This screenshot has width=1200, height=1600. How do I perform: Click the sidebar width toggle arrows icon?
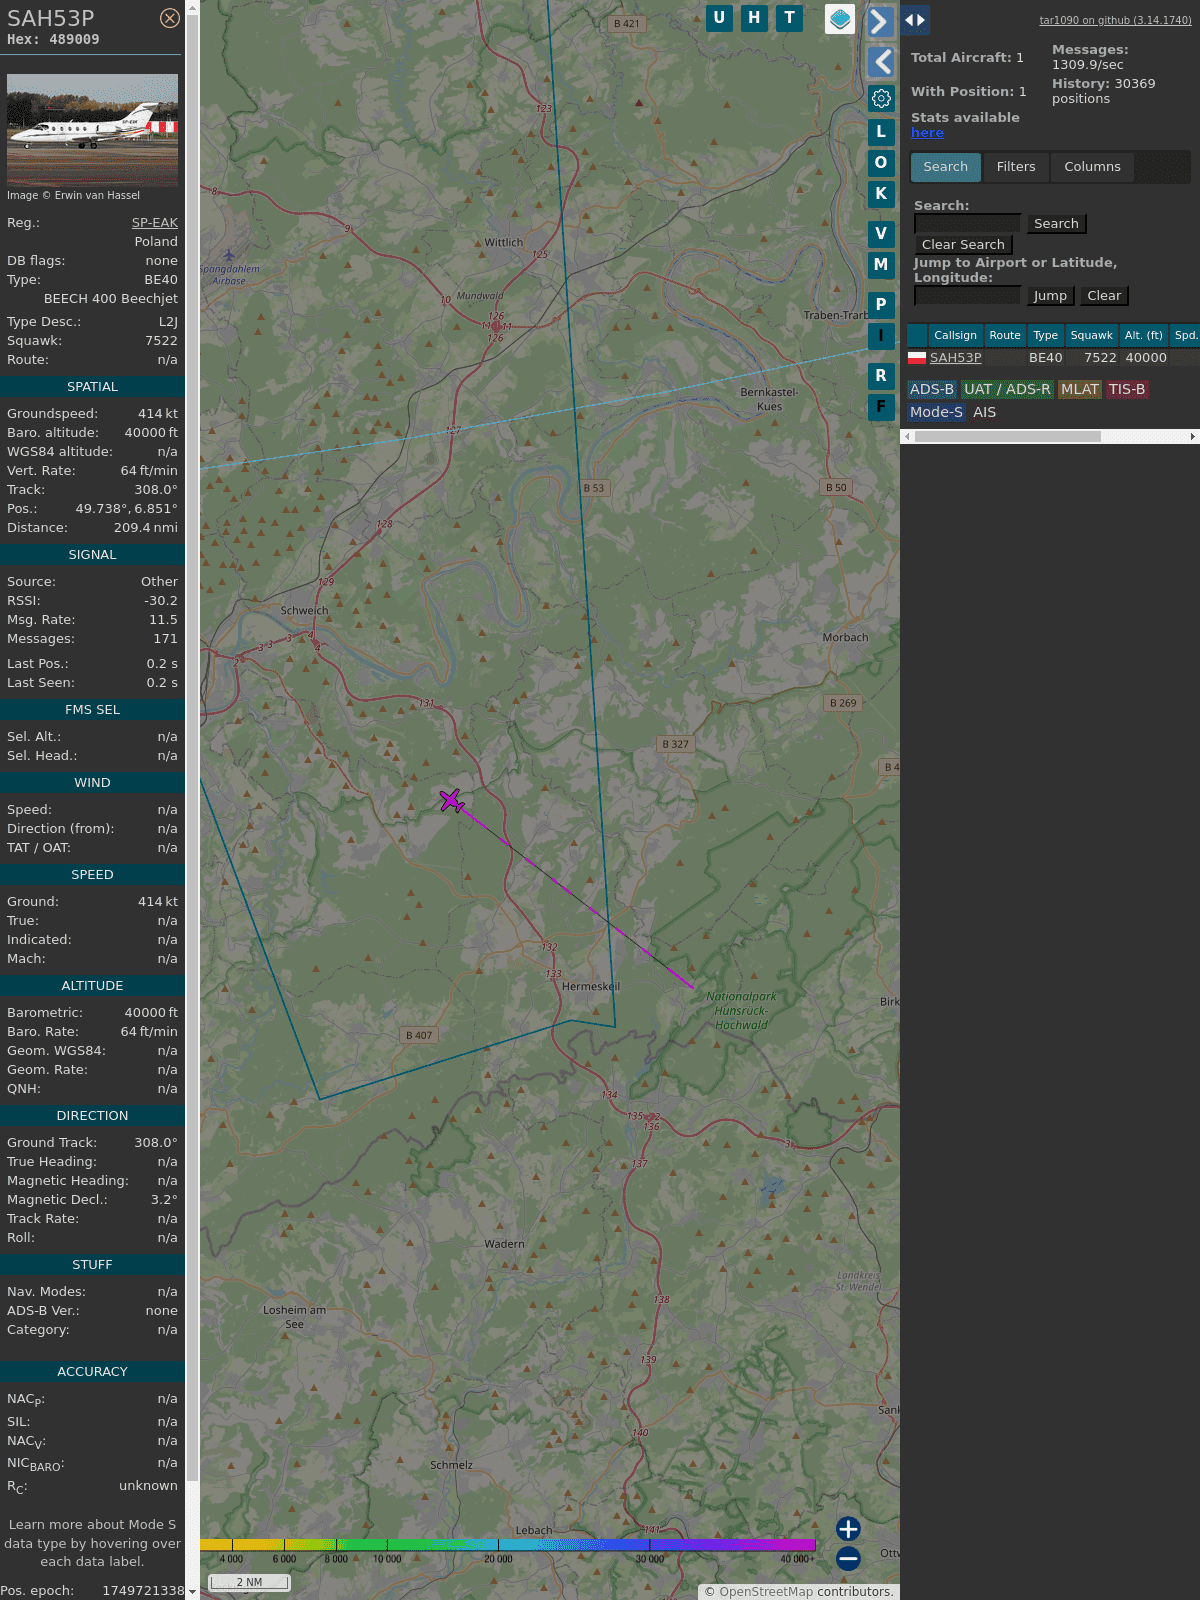(915, 20)
